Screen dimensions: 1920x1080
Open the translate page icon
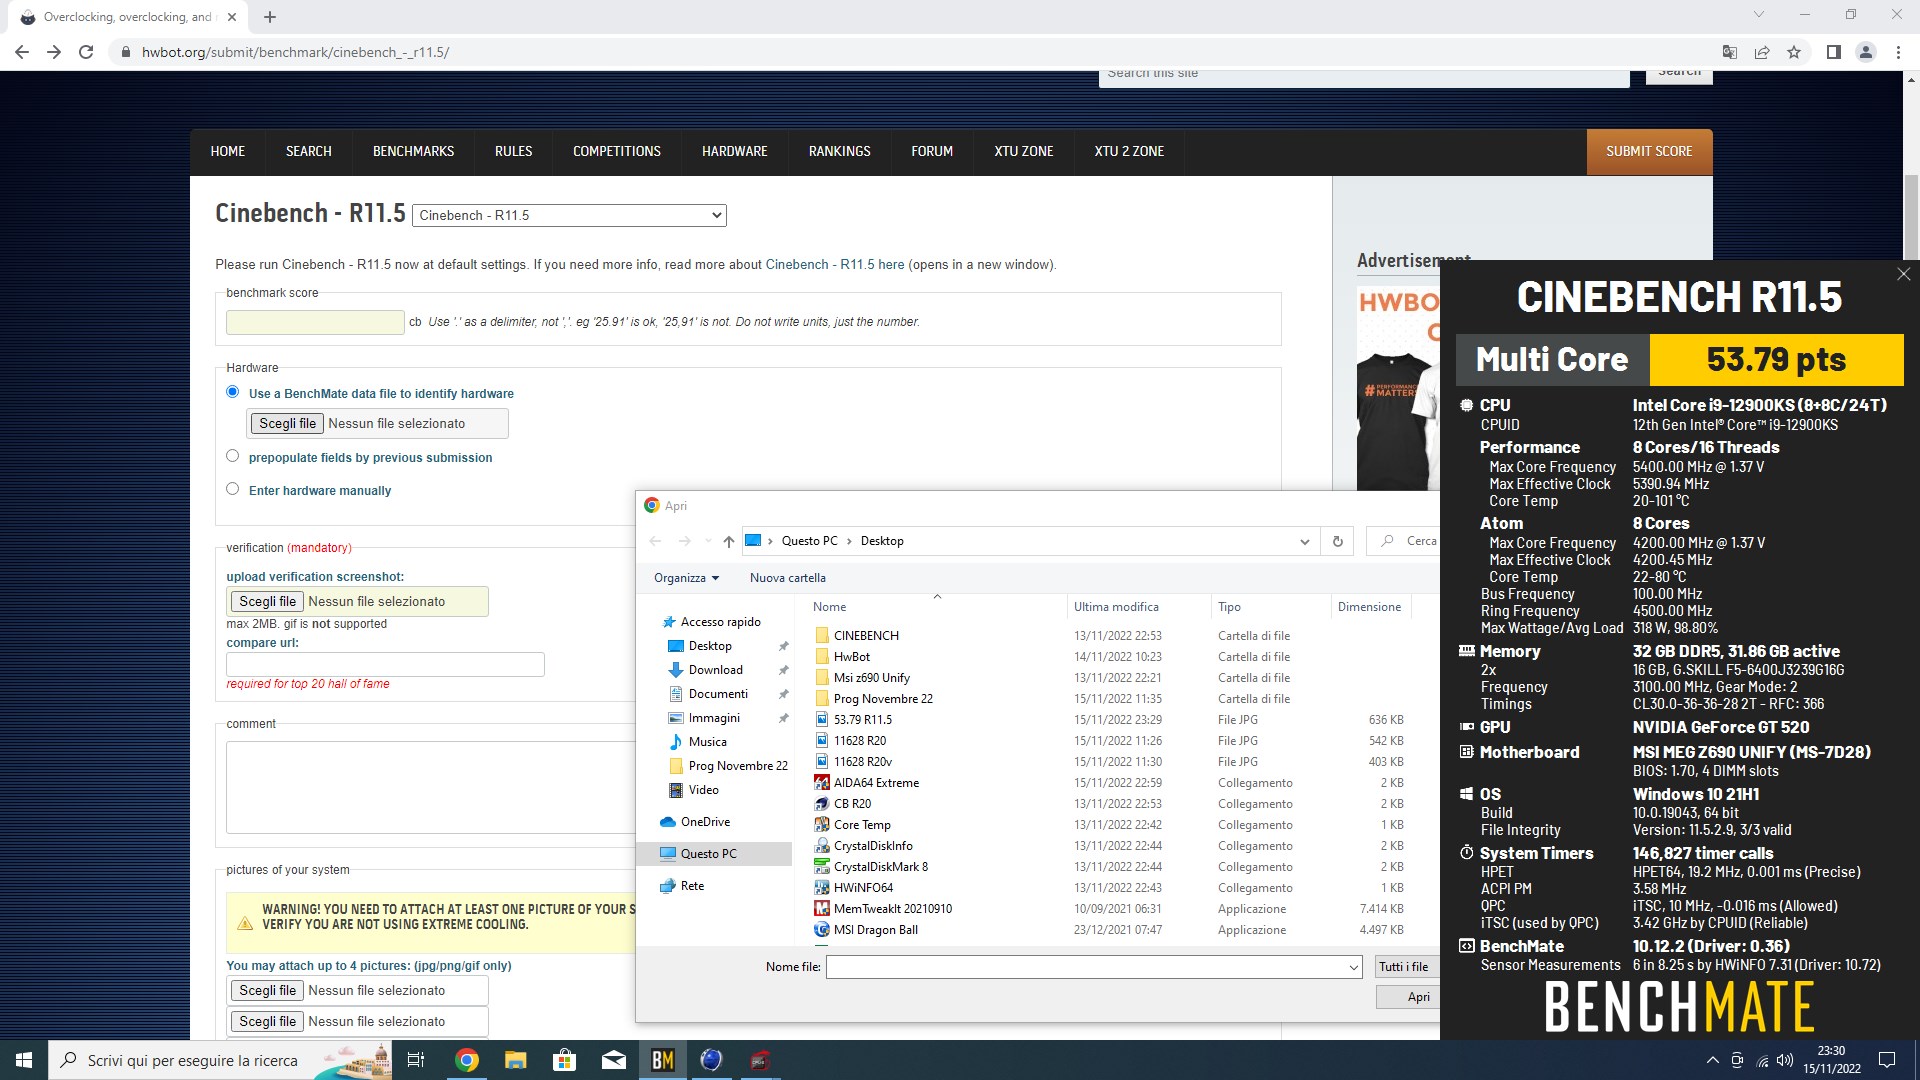coord(1730,52)
